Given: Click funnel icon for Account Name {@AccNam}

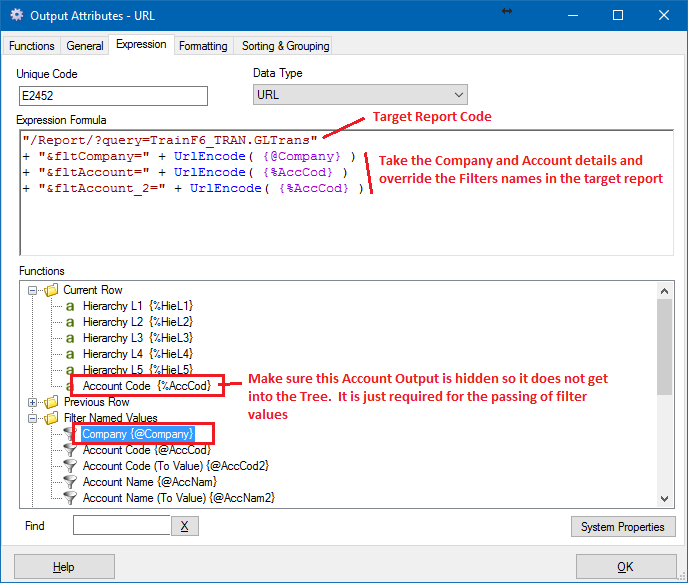Looking at the screenshot, I should click(x=70, y=482).
